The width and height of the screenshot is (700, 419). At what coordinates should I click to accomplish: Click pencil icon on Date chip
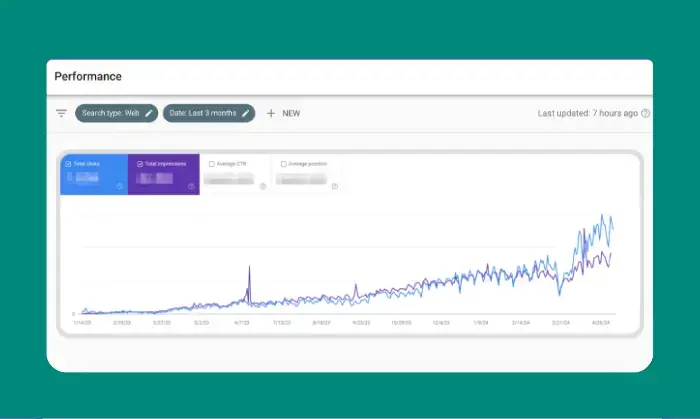click(x=245, y=113)
